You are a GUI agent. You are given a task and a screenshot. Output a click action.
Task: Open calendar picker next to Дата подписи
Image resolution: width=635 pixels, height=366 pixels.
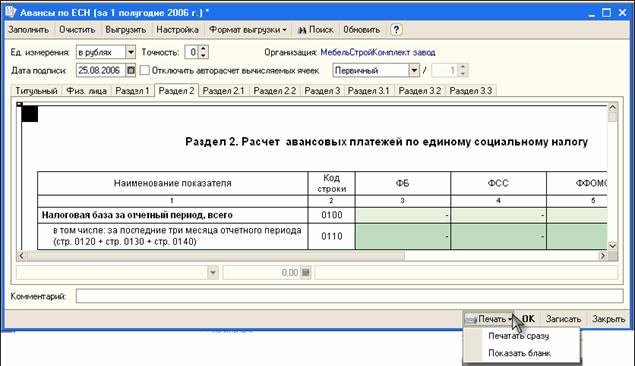coord(130,70)
